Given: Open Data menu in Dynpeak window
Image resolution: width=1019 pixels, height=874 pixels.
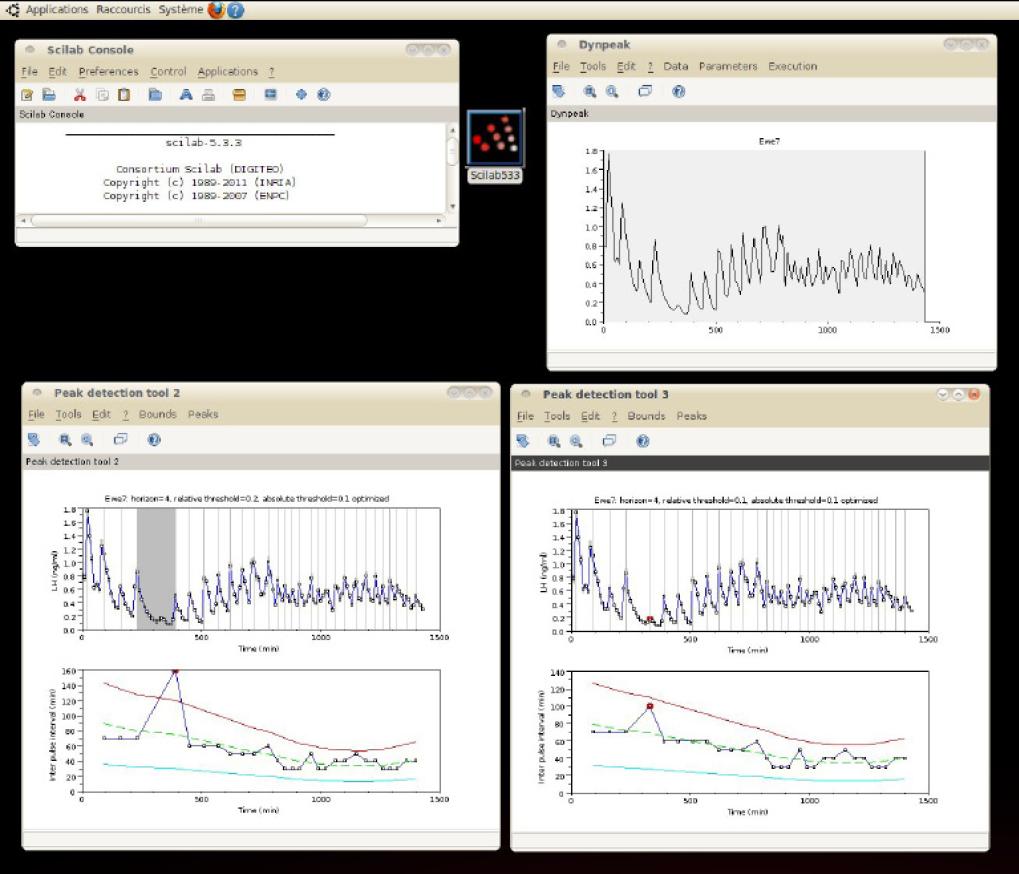Looking at the screenshot, I should click(x=675, y=66).
